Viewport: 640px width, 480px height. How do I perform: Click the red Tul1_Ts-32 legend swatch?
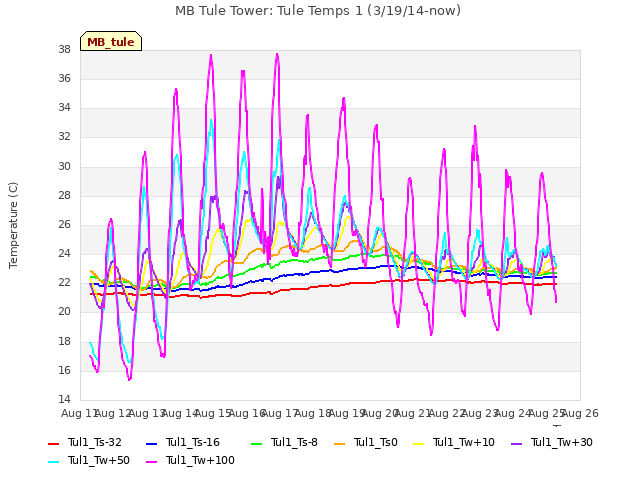pos(53,443)
